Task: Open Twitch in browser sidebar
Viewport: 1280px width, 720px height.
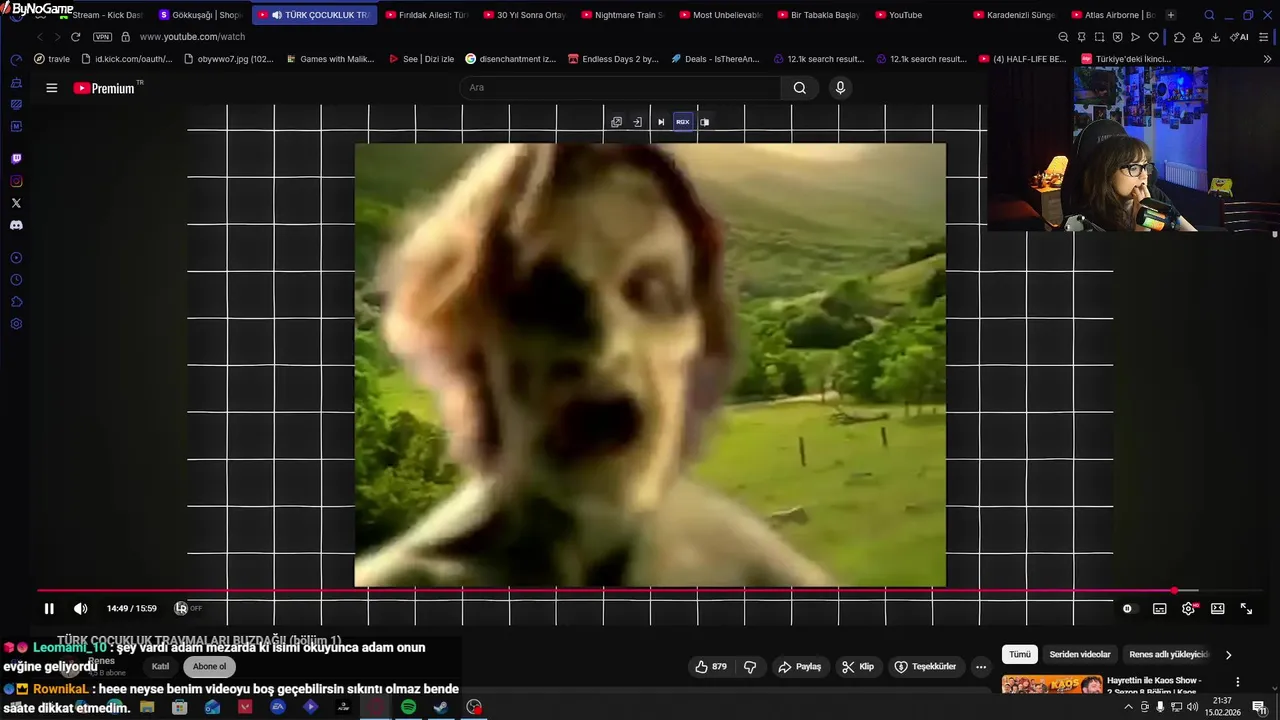Action: pyautogui.click(x=16, y=159)
